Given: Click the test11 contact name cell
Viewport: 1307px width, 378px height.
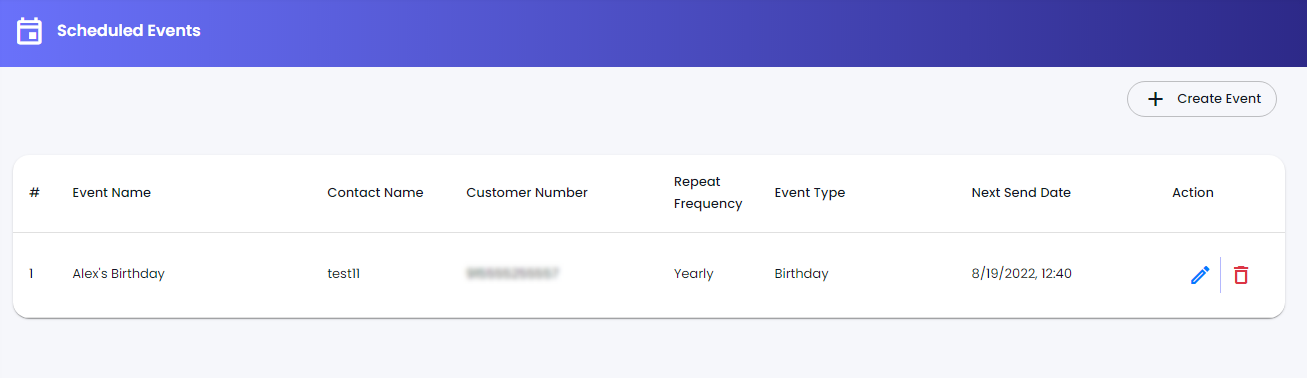Looking at the screenshot, I should (343, 274).
